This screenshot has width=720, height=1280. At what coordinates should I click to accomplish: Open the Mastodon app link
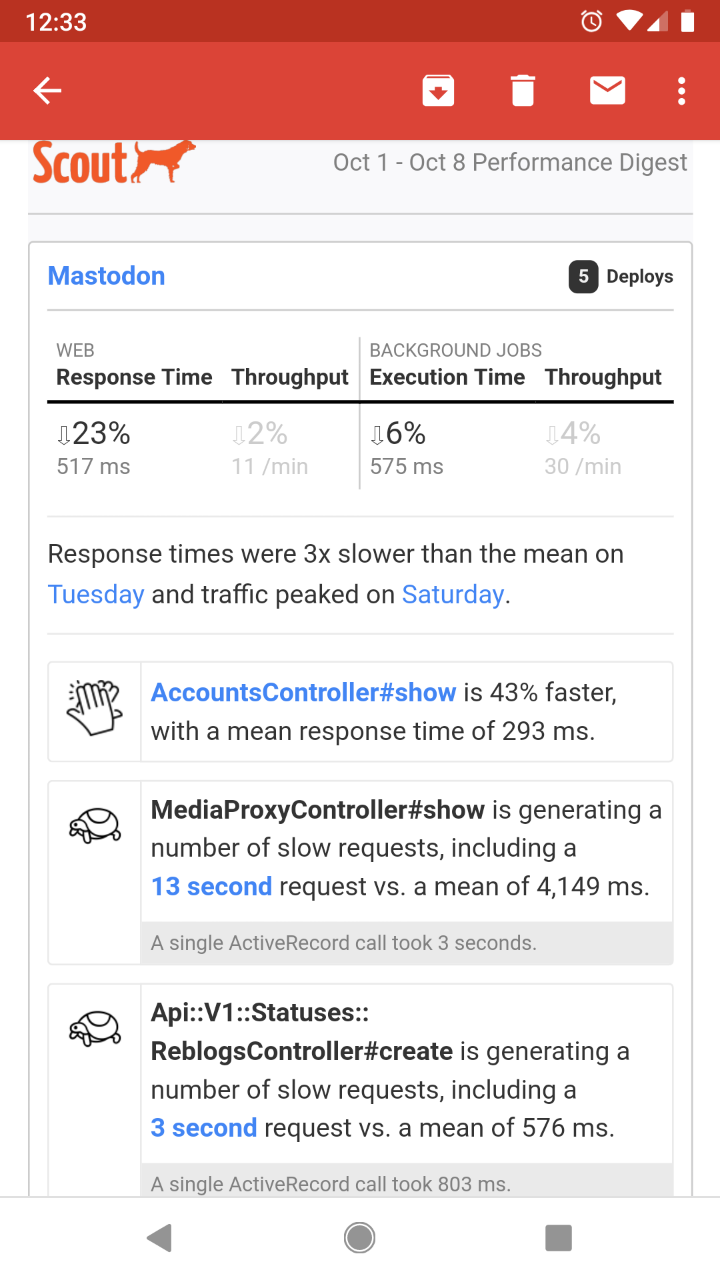pyautogui.click(x=106, y=276)
